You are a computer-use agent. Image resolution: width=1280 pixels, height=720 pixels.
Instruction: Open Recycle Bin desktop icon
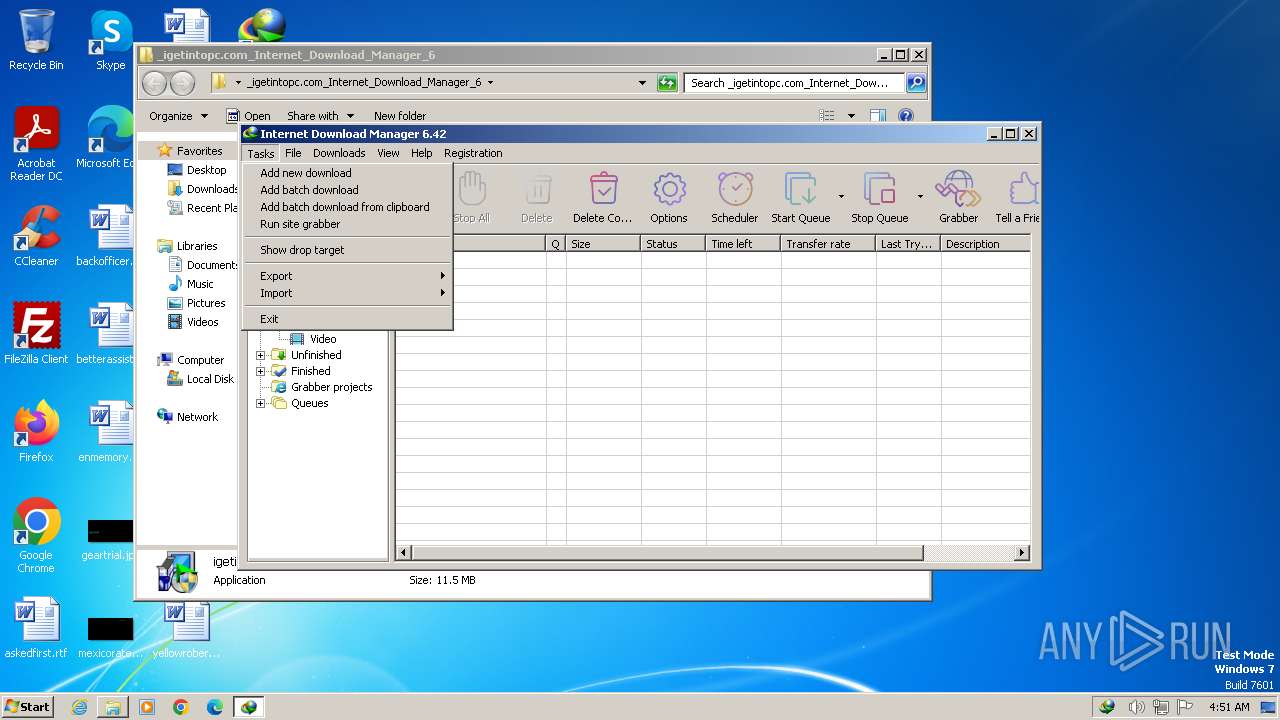(x=36, y=40)
